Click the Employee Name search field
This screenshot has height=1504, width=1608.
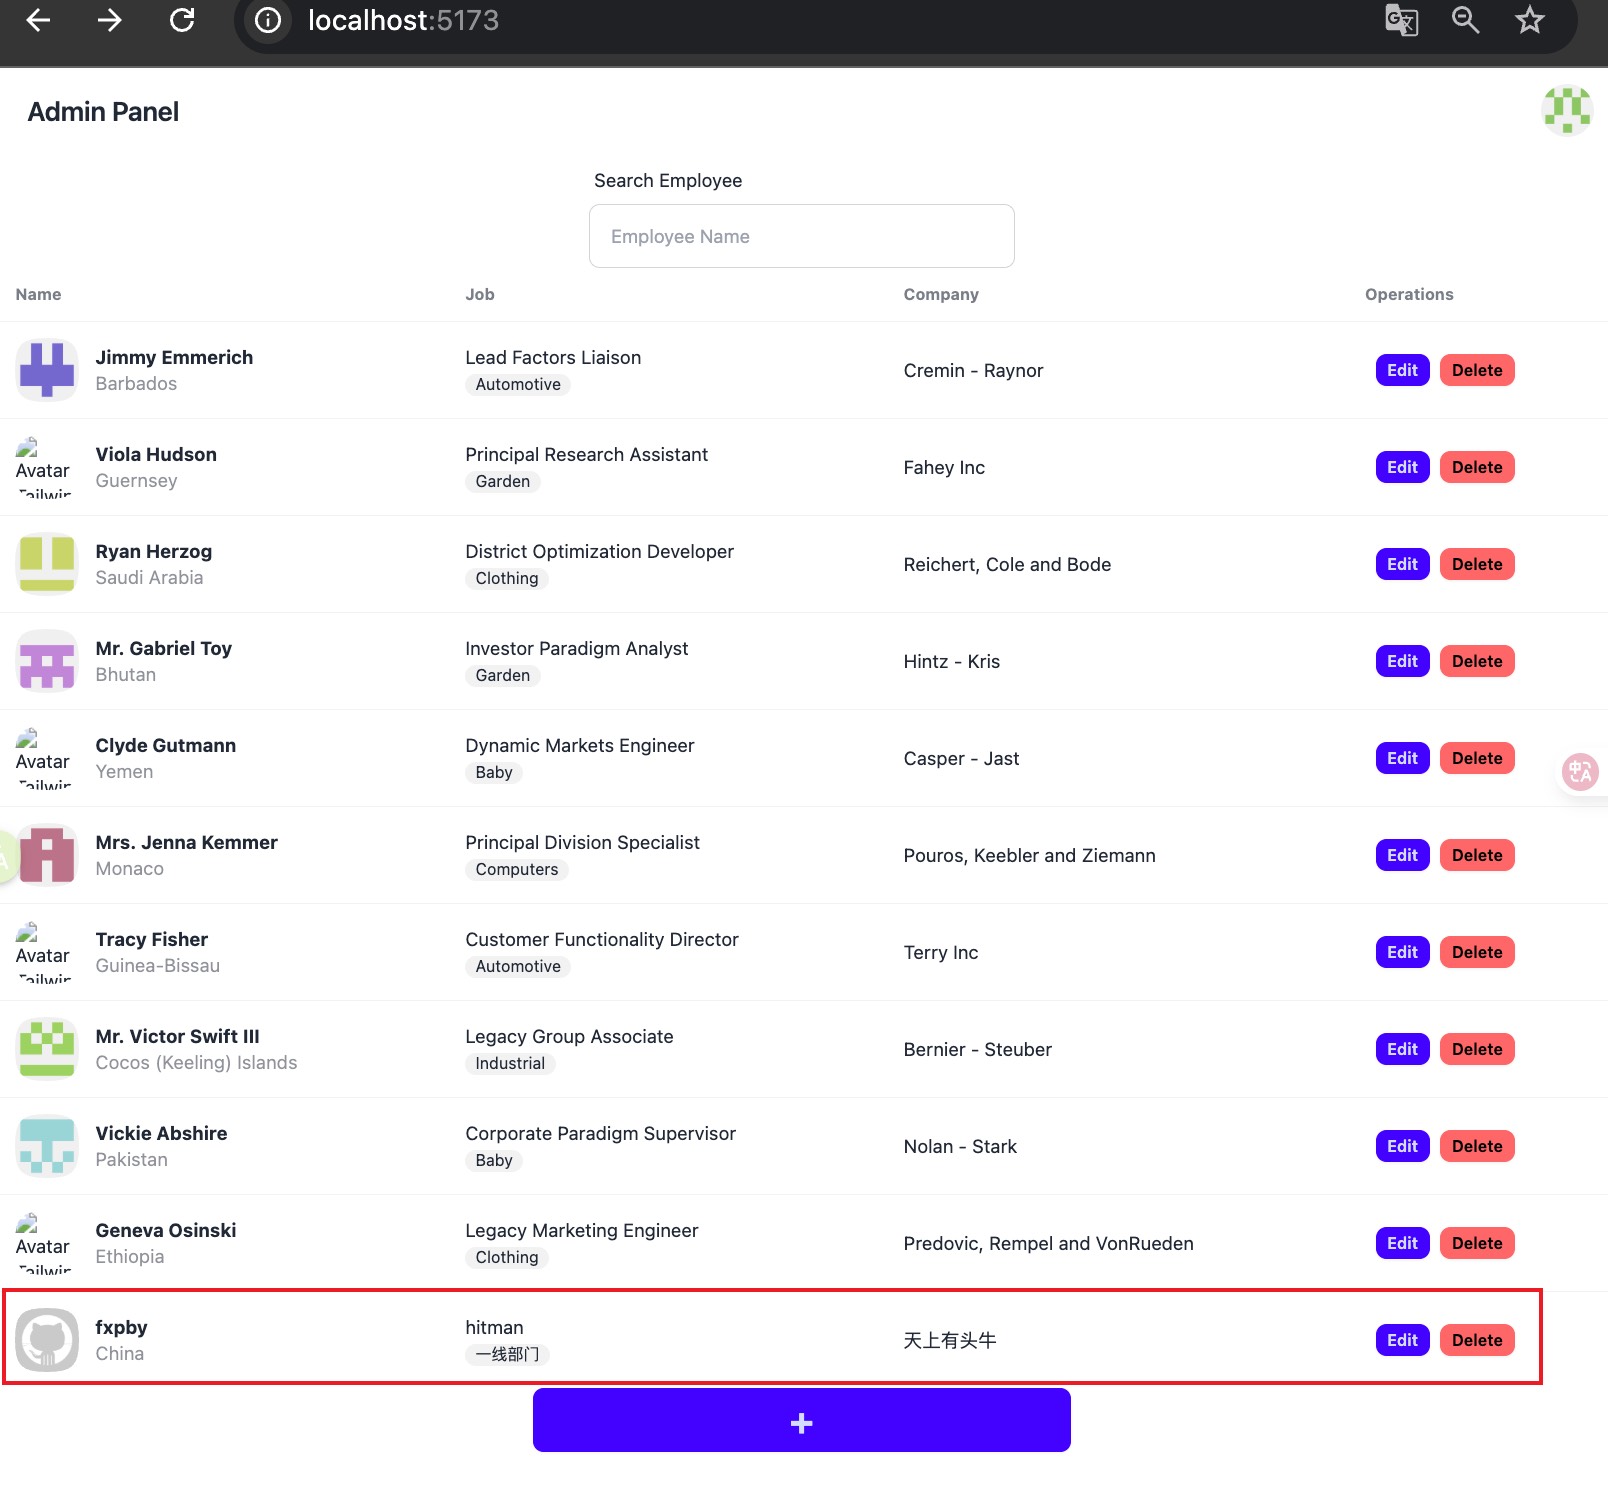pos(801,236)
